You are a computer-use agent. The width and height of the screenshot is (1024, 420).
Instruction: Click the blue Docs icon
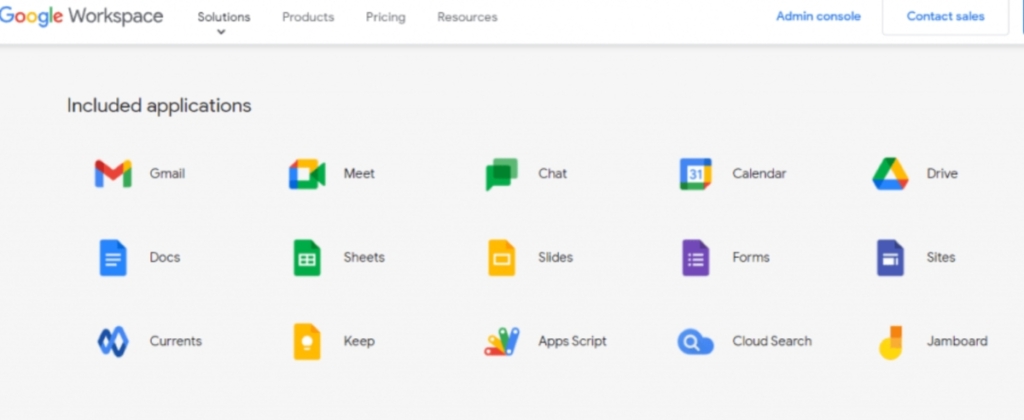pos(113,258)
